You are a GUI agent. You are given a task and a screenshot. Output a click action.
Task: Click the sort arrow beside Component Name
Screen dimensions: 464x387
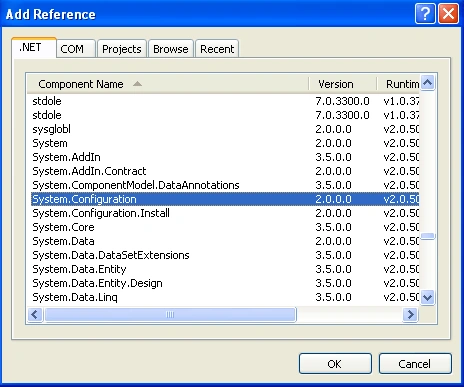click(x=137, y=84)
